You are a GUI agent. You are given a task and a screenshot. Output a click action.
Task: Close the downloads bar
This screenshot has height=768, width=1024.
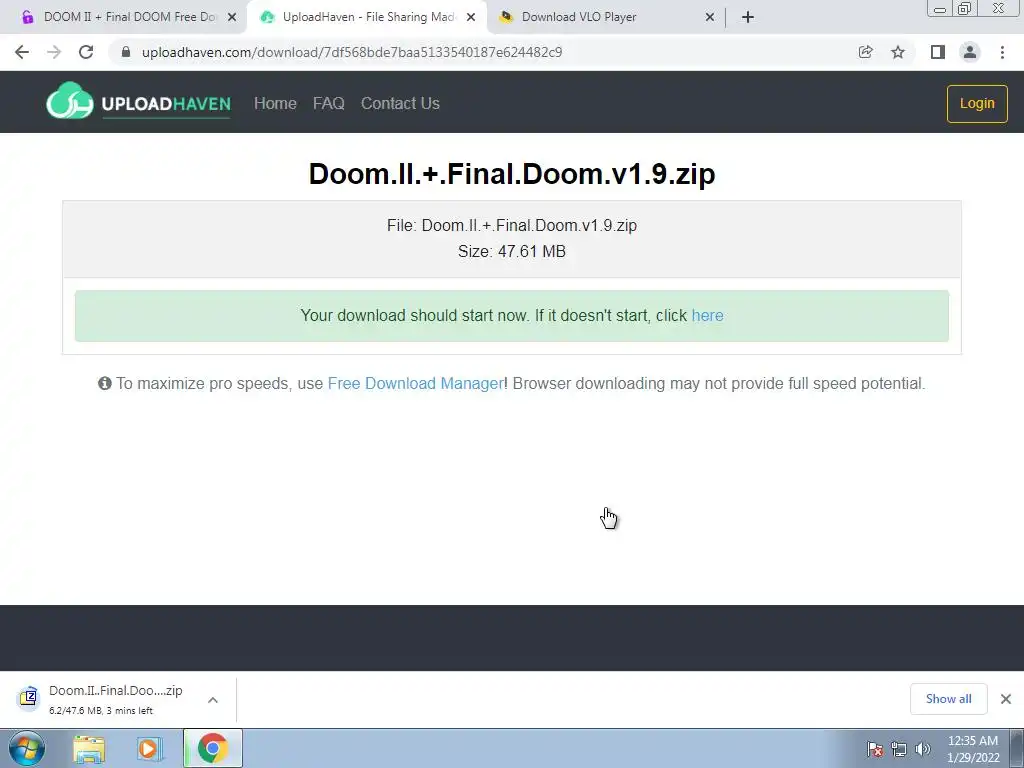pos(1006,699)
